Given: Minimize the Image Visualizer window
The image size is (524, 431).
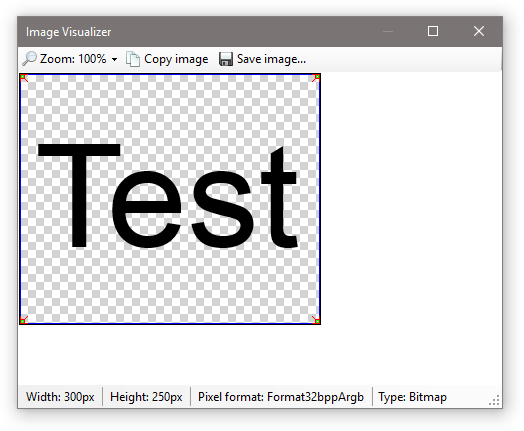Looking at the screenshot, I should pyautogui.click(x=388, y=31).
